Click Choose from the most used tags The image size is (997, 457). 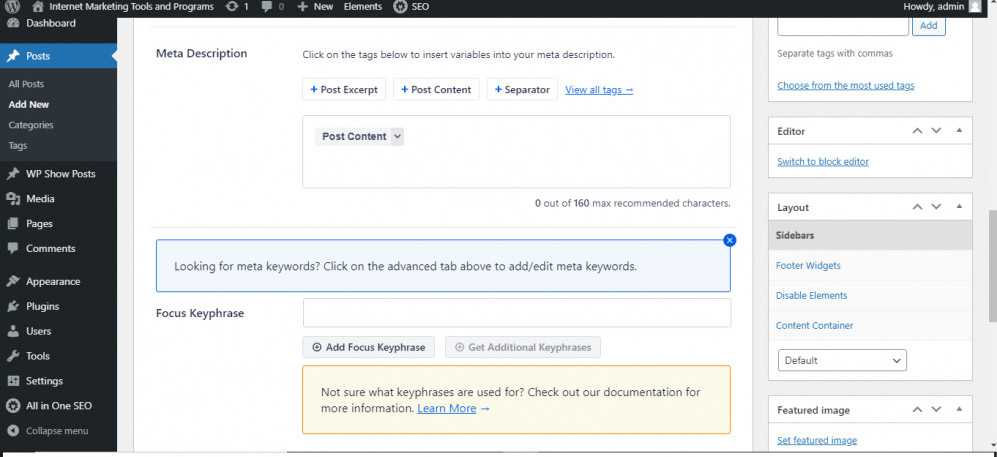[845, 85]
